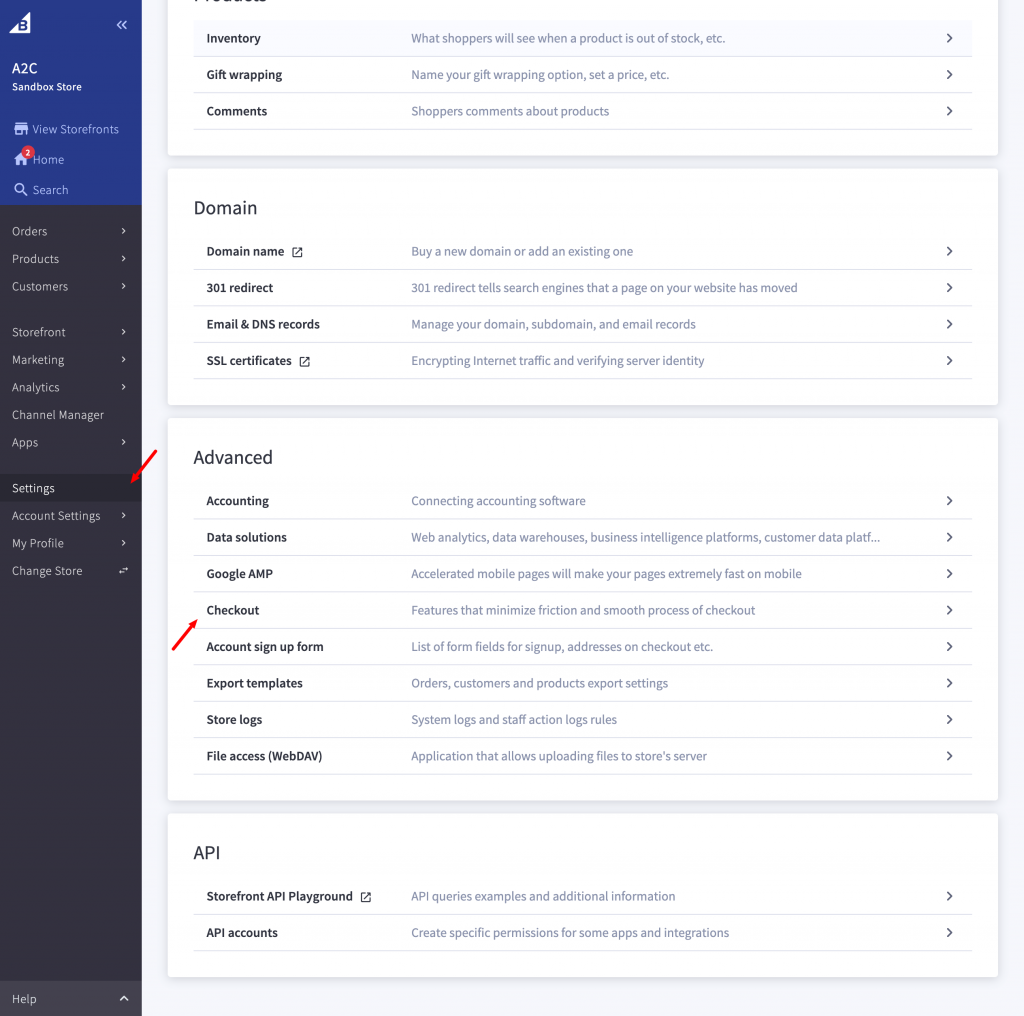The image size is (1024, 1016).
Task: Open SSL certificates settings
Action: pos(583,360)
